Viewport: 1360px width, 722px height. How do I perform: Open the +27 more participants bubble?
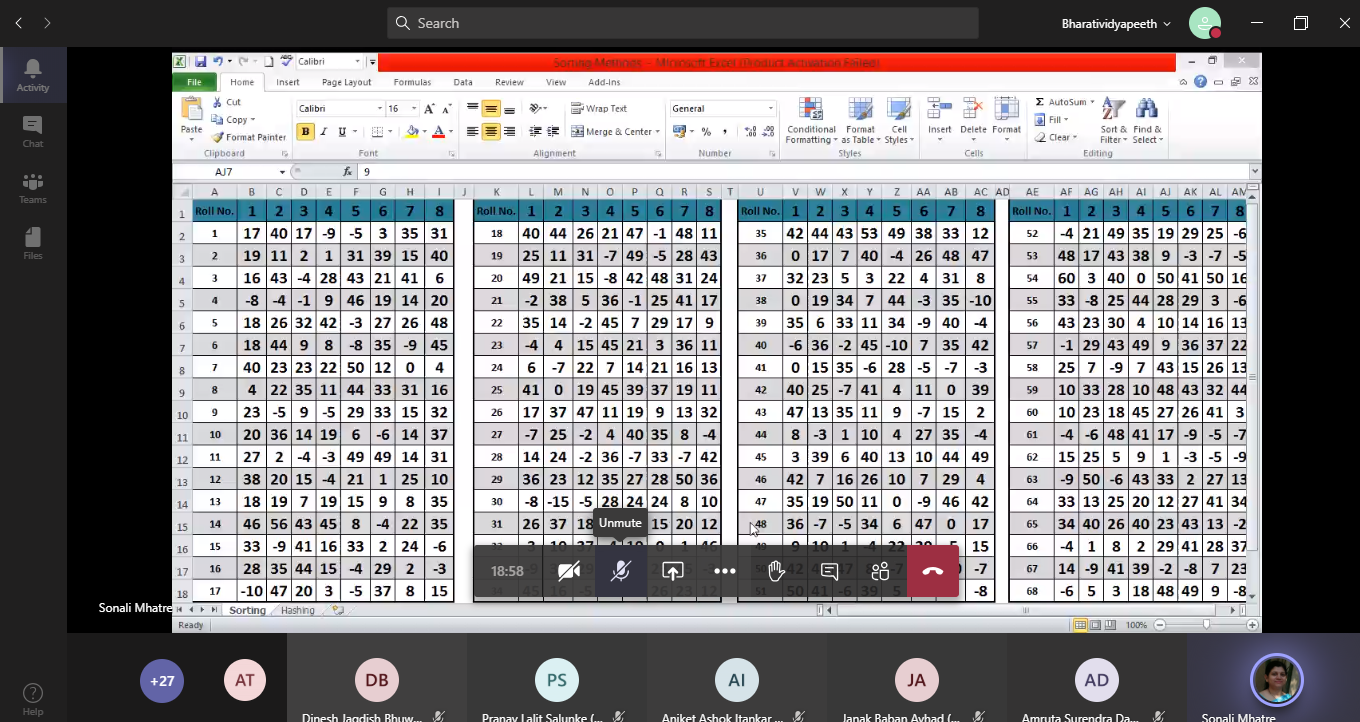pos(162,681)
